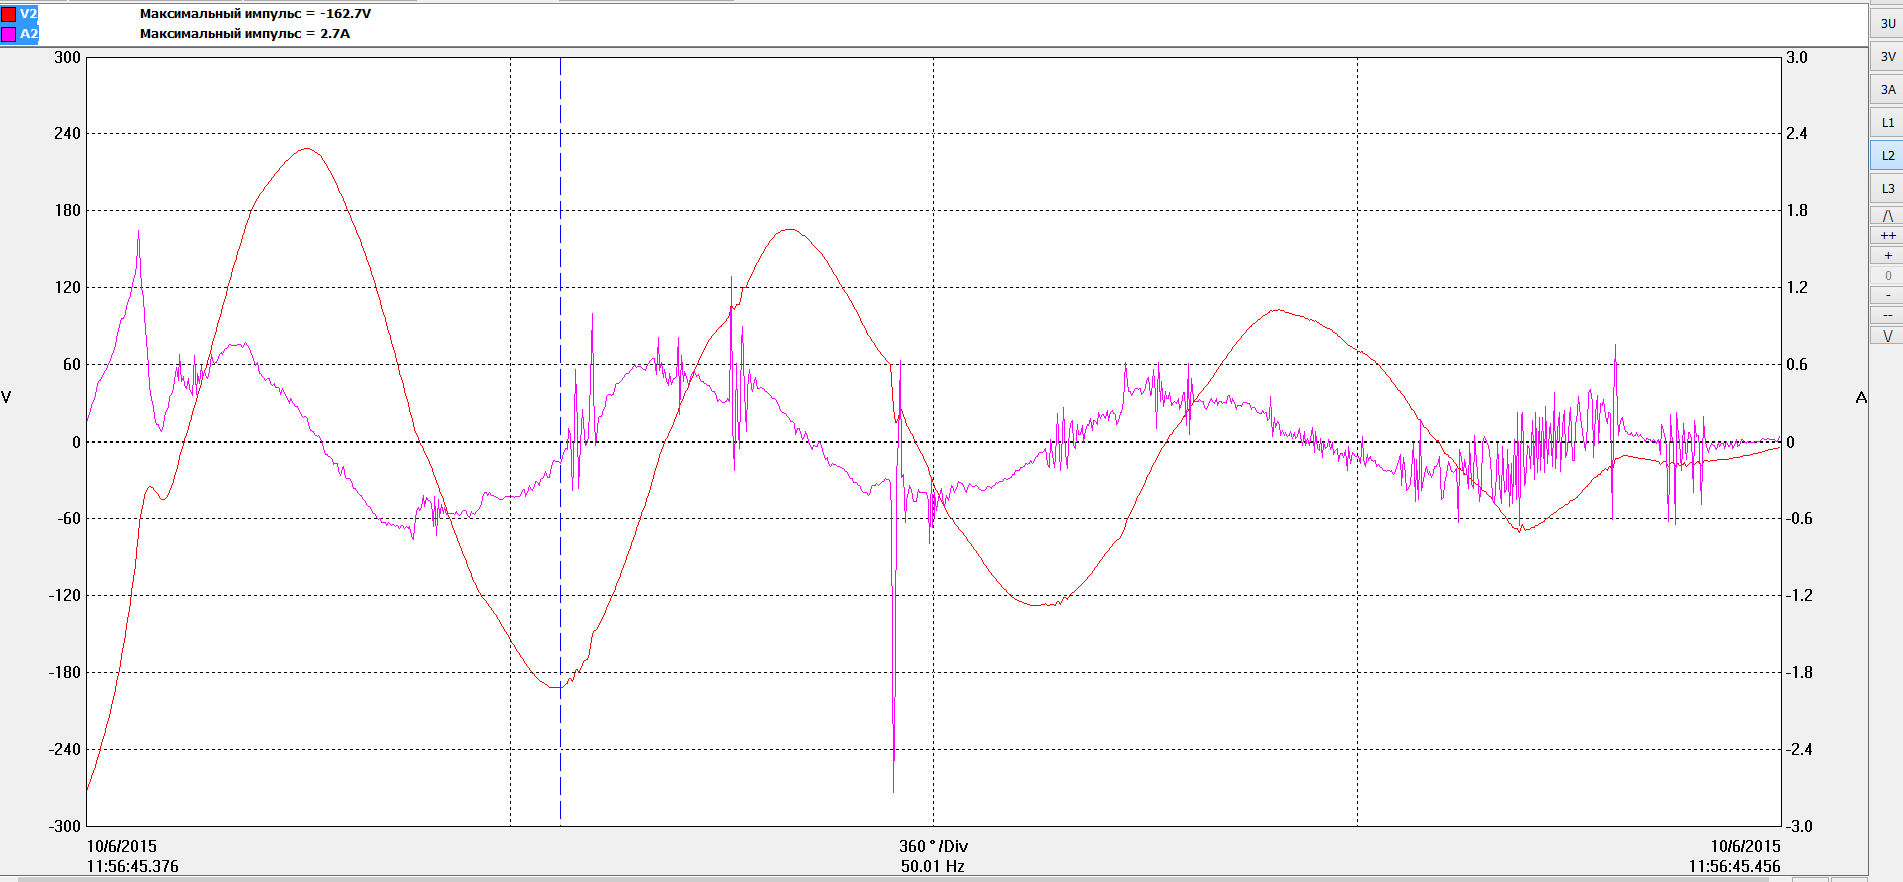Click the red V2 legend color swatch
Image resolution: width=1903 pixels, height=882 pixels.
click(x=8, y=14)
